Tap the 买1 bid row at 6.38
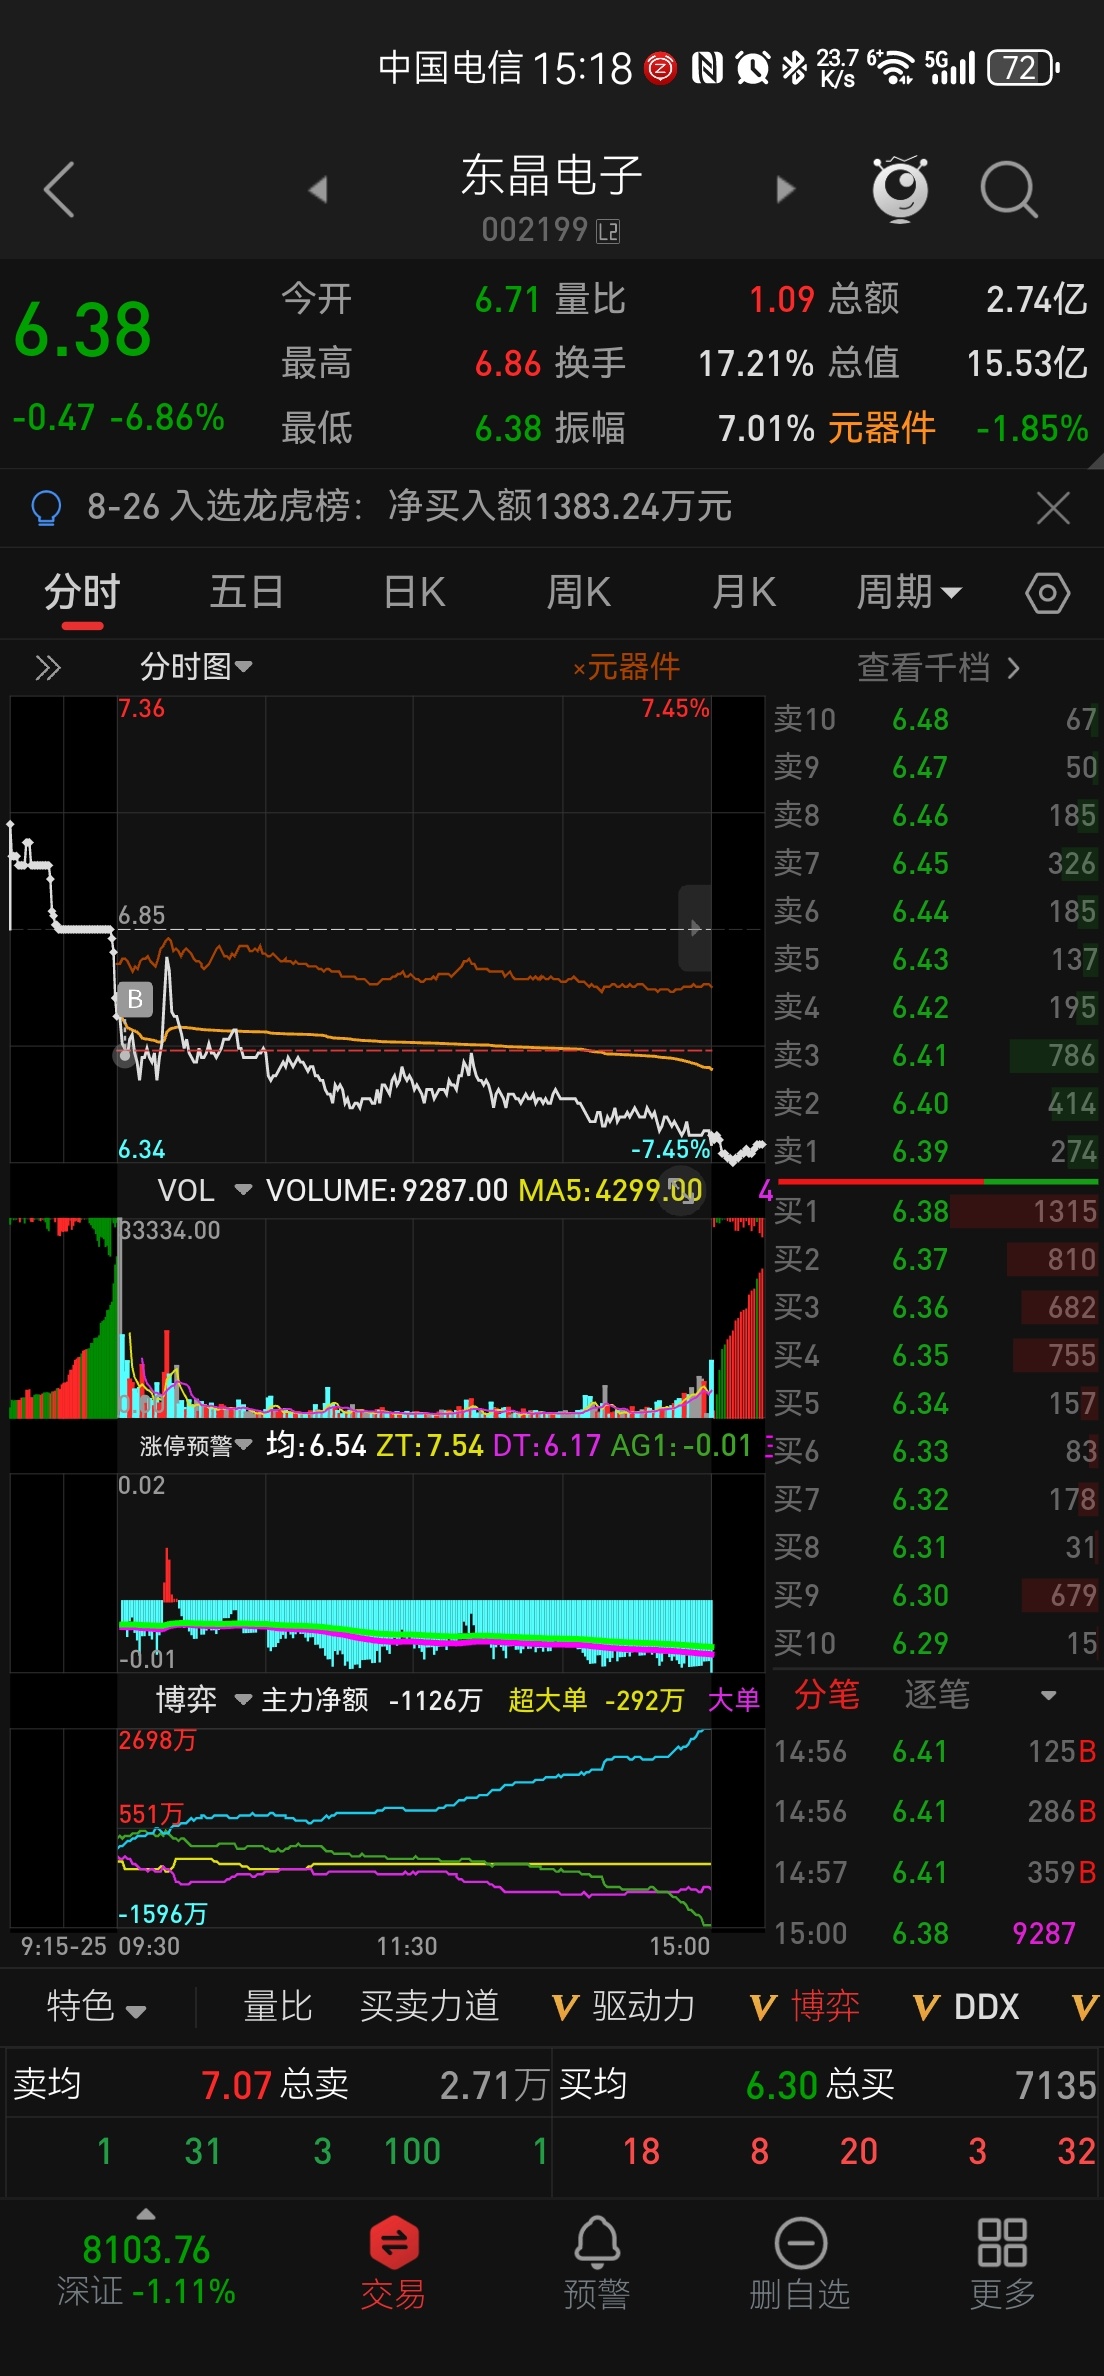This screenshot has height=2376, width=1104. click(935, 1212)
